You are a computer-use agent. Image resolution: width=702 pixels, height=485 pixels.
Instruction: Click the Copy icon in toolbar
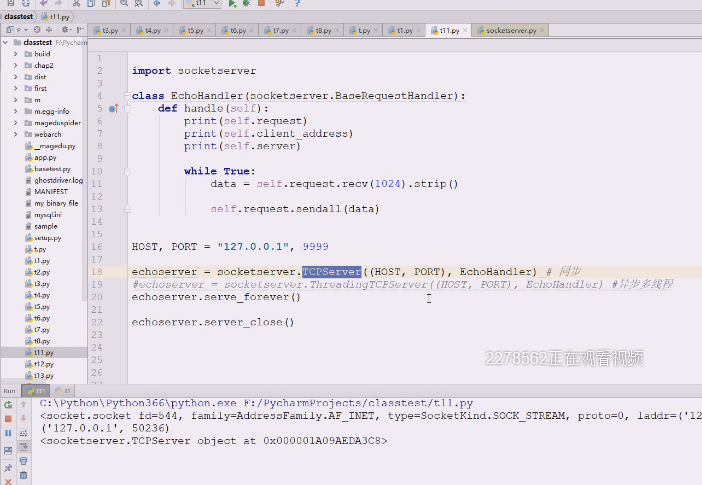(x=91, y=4)
